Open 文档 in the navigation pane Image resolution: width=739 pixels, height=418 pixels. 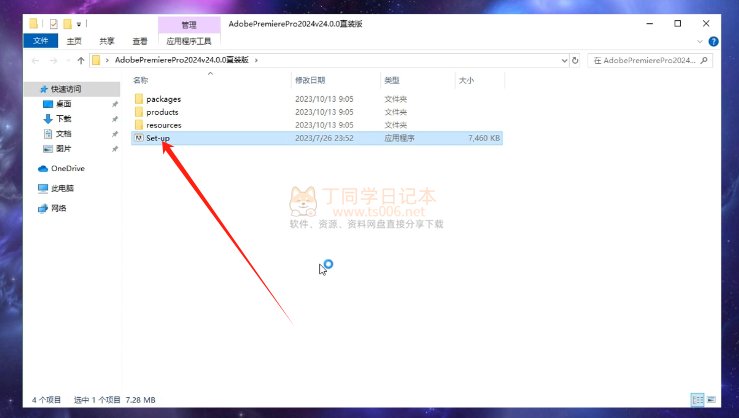tap(64, 134)
